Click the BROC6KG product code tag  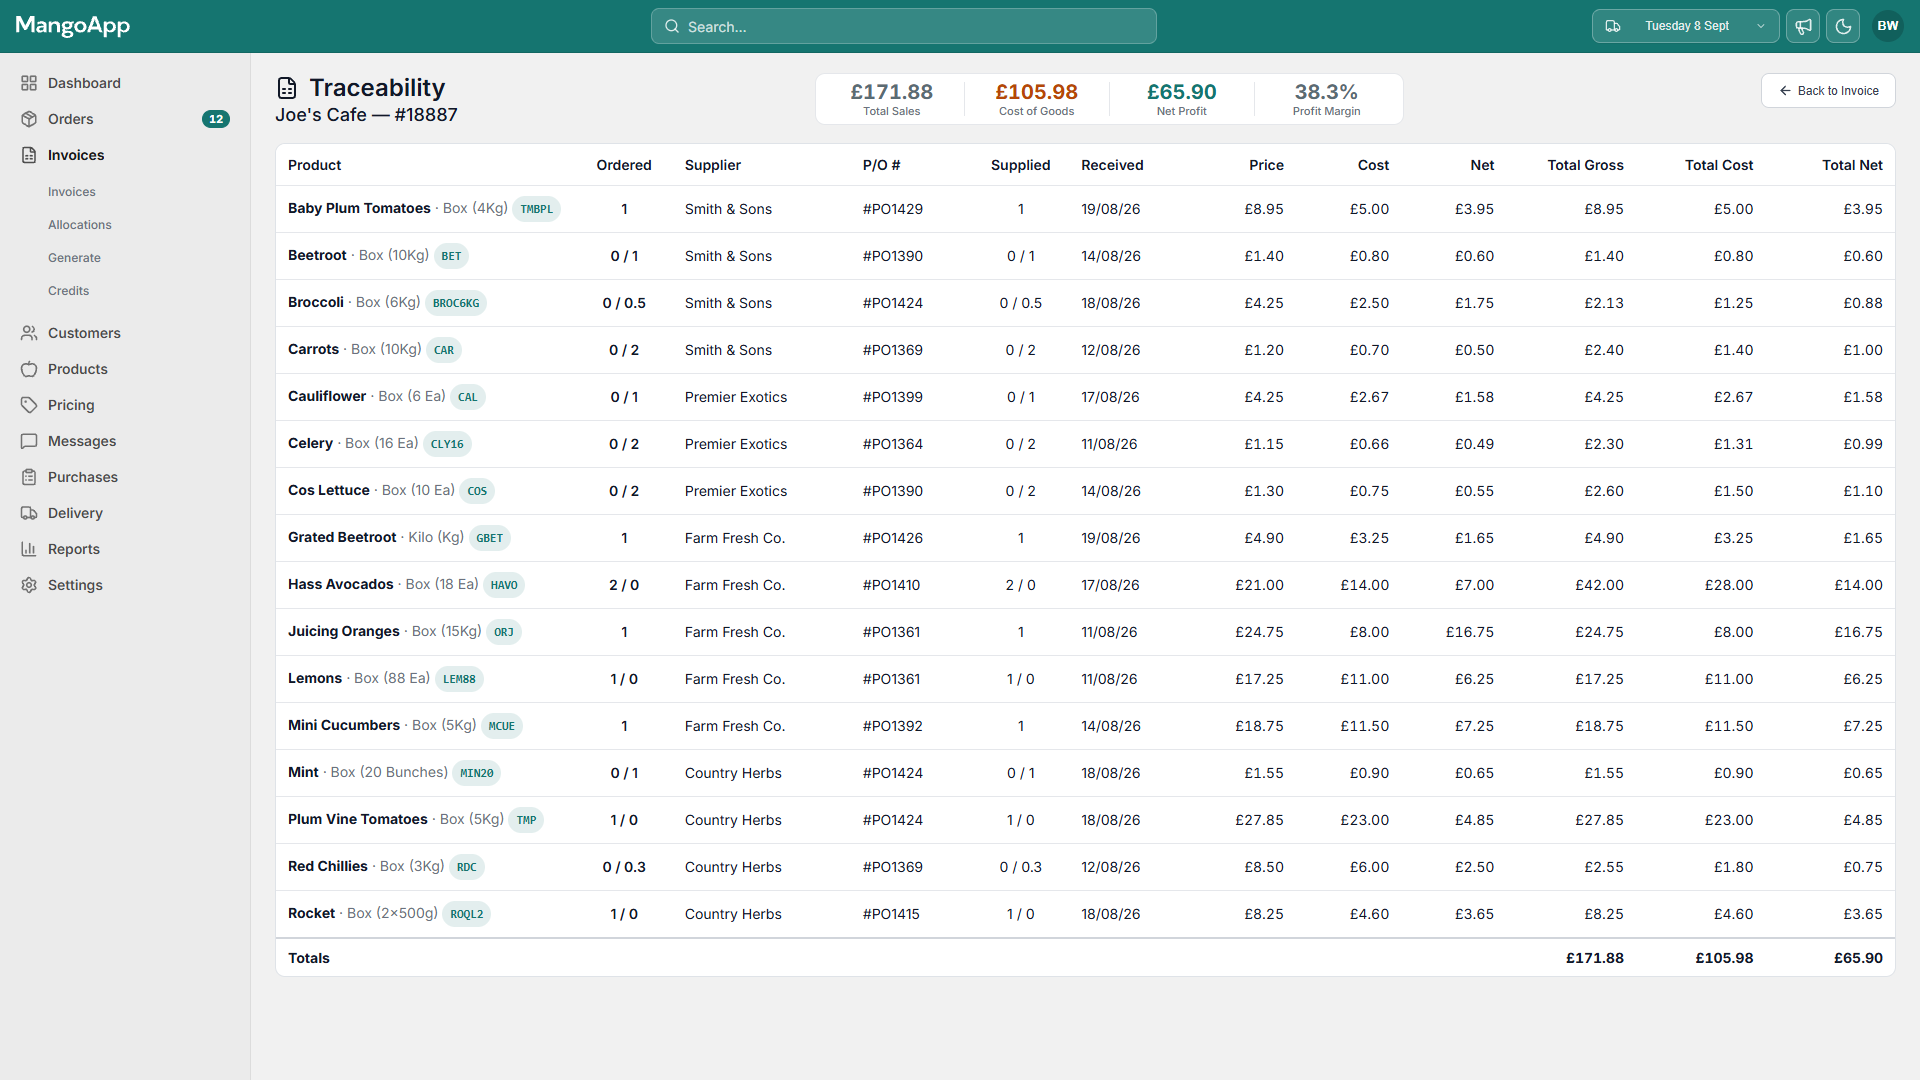pos(456,303)
